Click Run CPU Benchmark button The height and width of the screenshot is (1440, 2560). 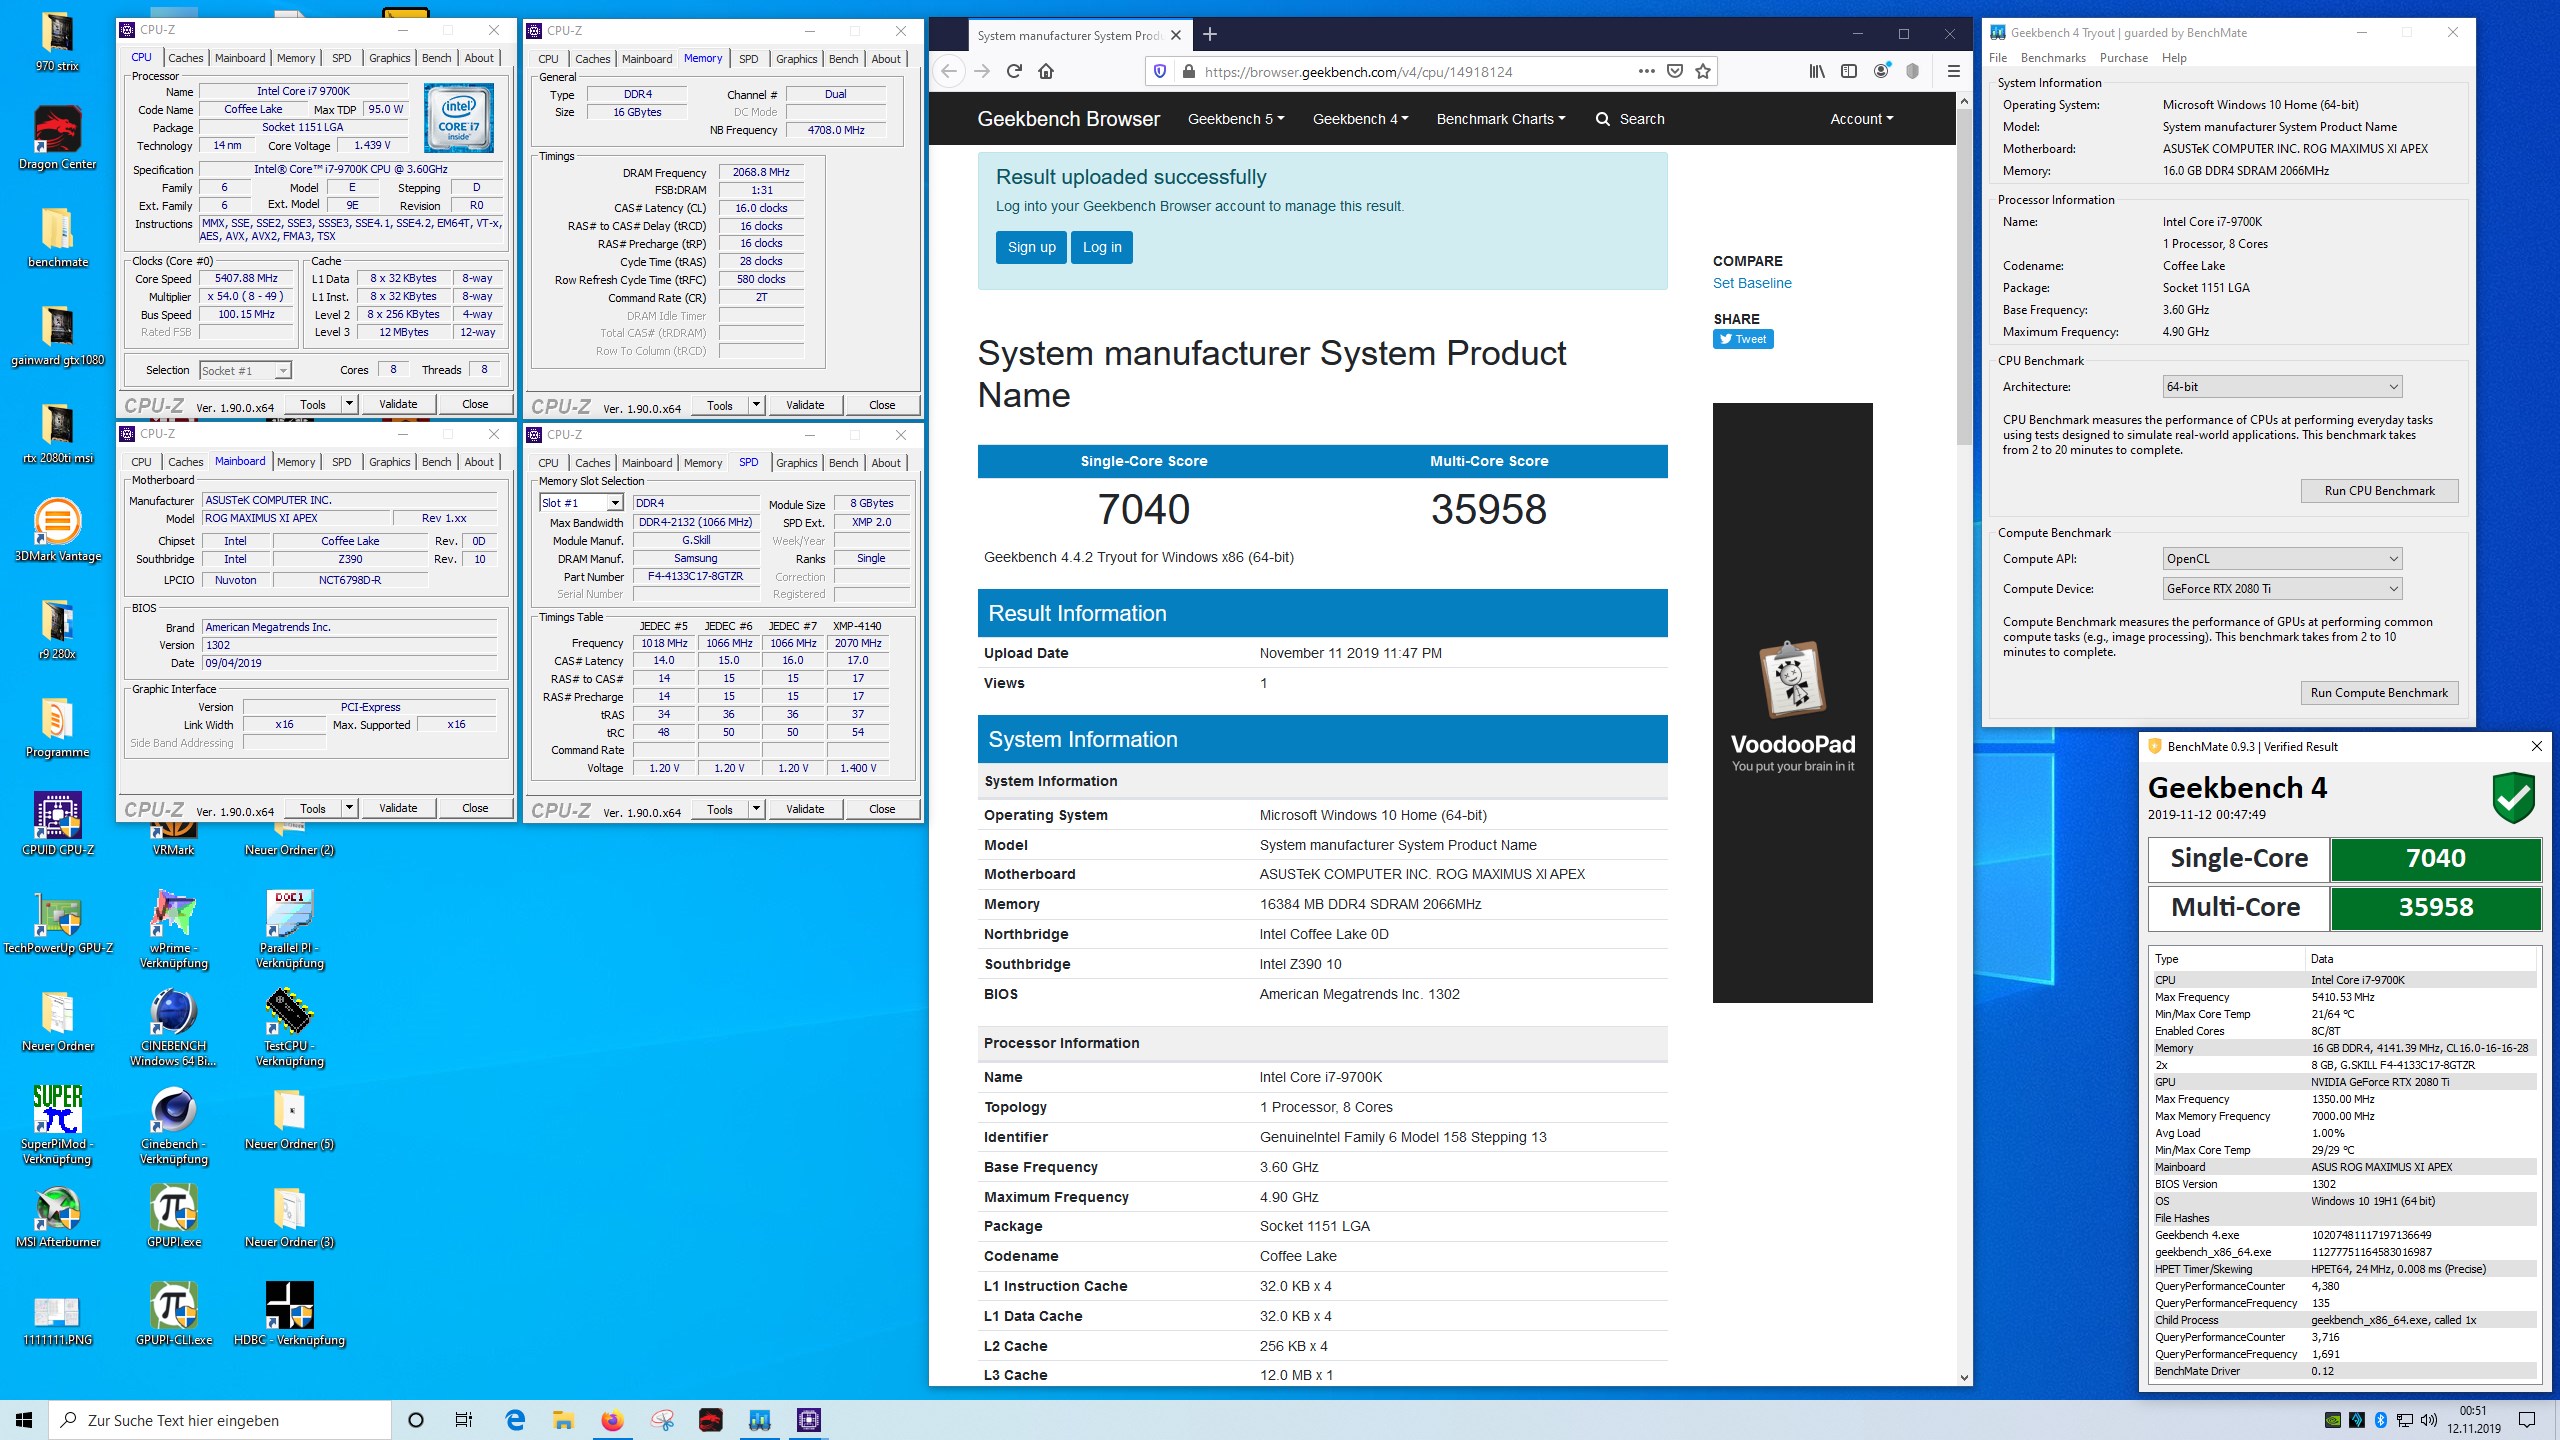(x=2379, y=491)
